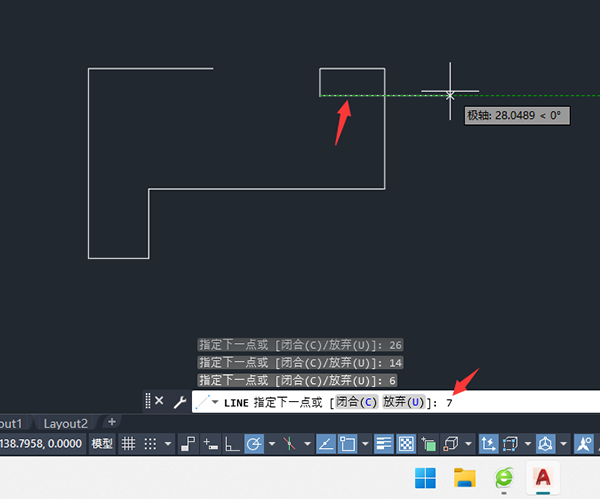The height and width of the screenshot is (499, 600).
Task: Click command history line ending in 26
Action: pos(300,345)
